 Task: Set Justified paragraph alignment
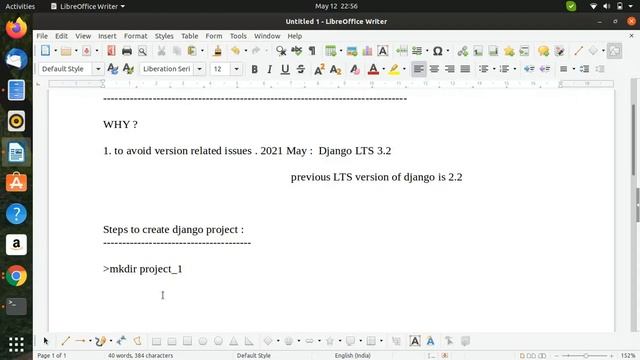pos(465,69)
